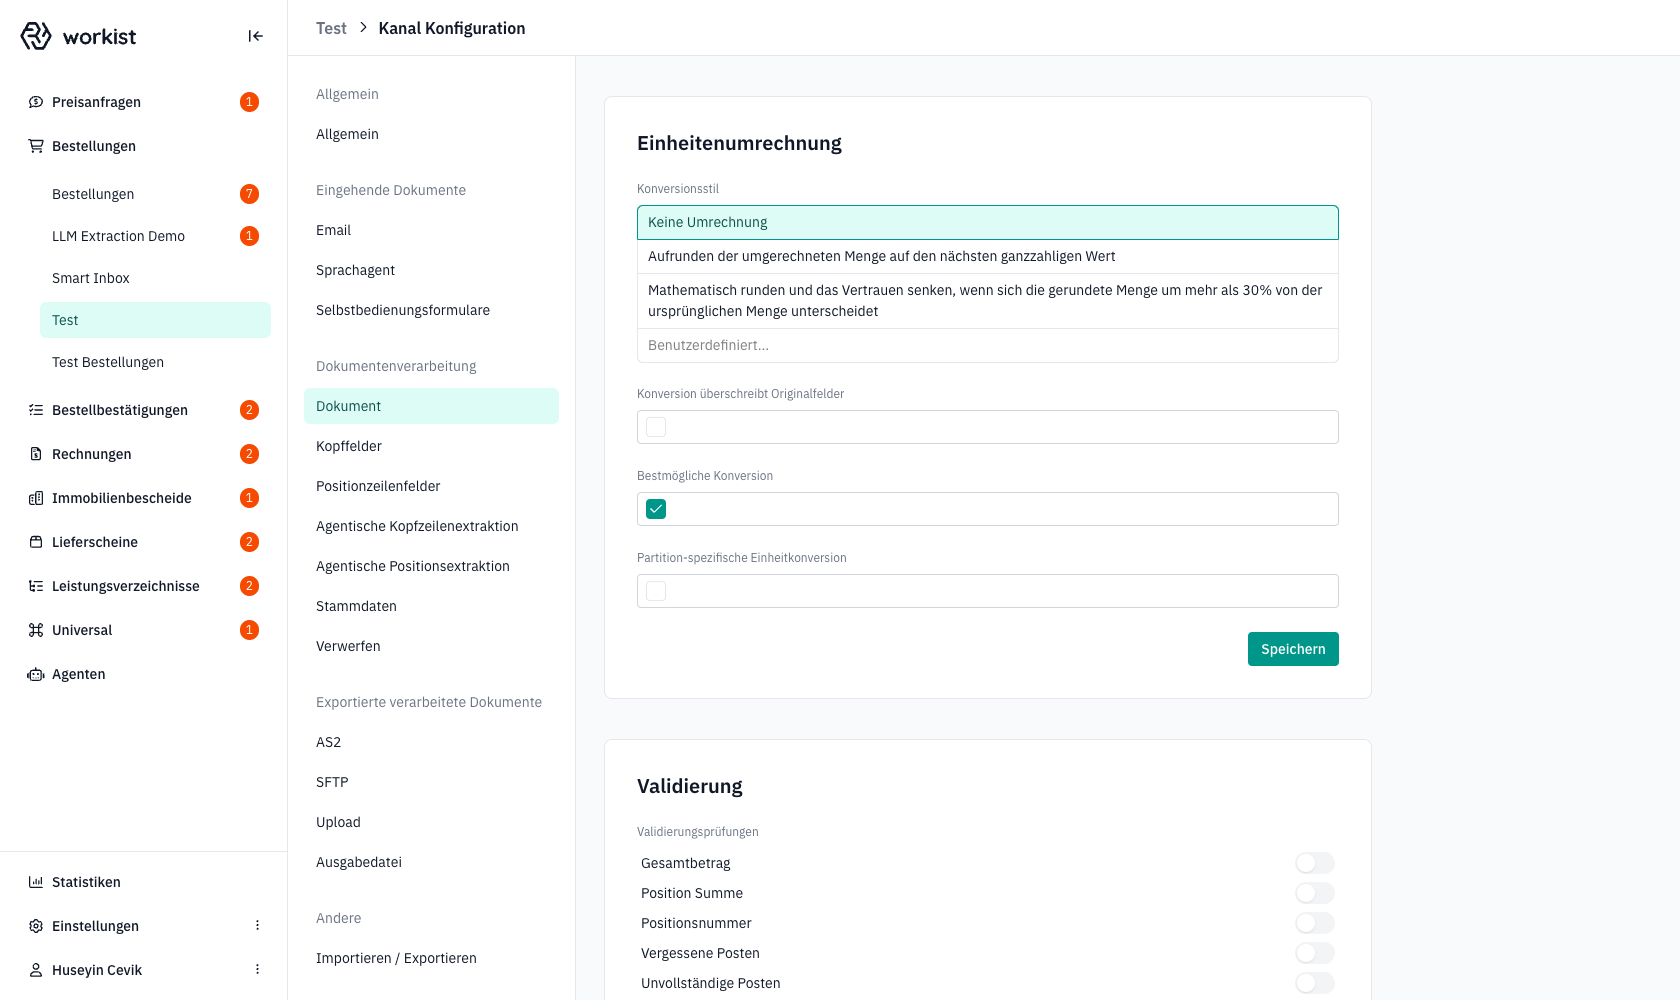
Task: Enable the Positionsnummer validation switch
Action: click(x=1314, y=923)
